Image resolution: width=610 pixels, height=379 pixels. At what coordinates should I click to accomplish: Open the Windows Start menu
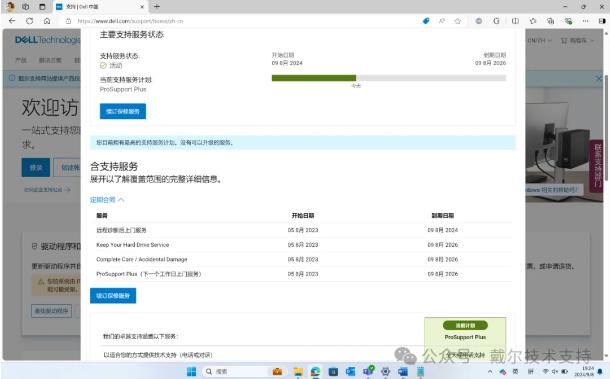click(191, 371)
